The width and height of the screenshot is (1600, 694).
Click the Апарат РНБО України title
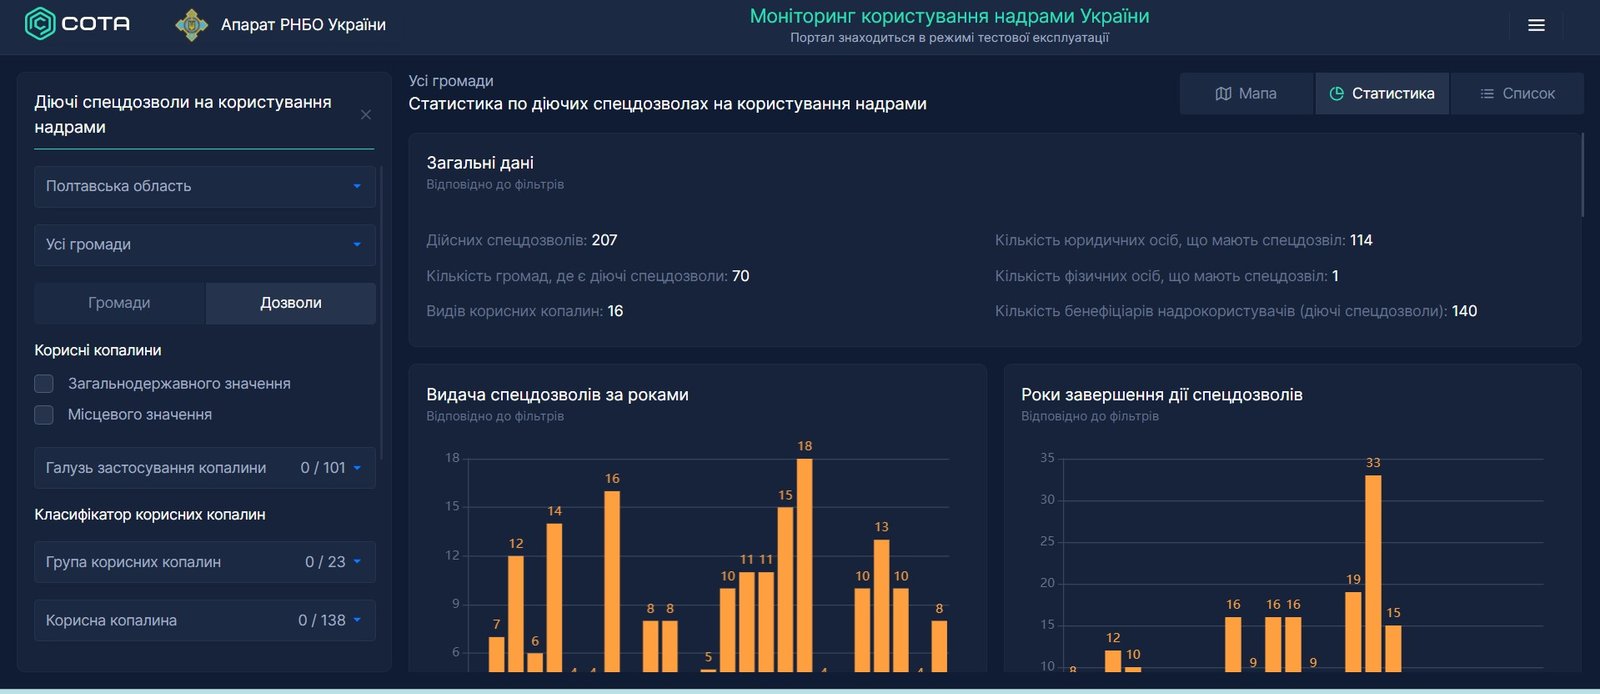[303, 25]
